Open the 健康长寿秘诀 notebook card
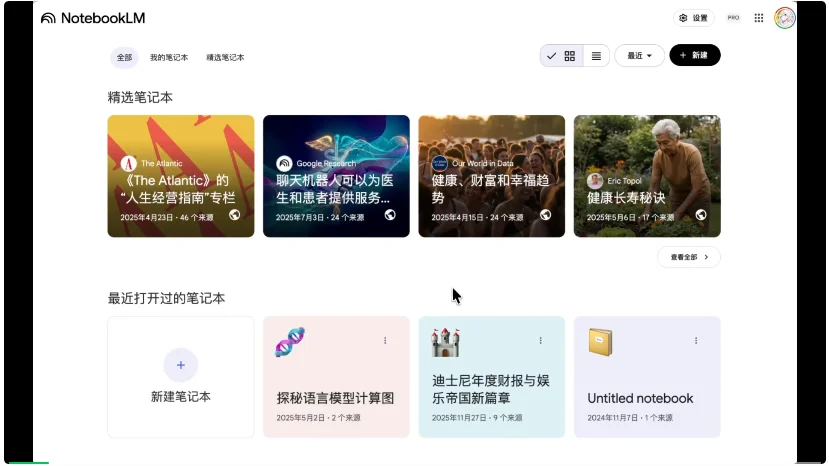The image size is (829, 466). coord(647,176)
